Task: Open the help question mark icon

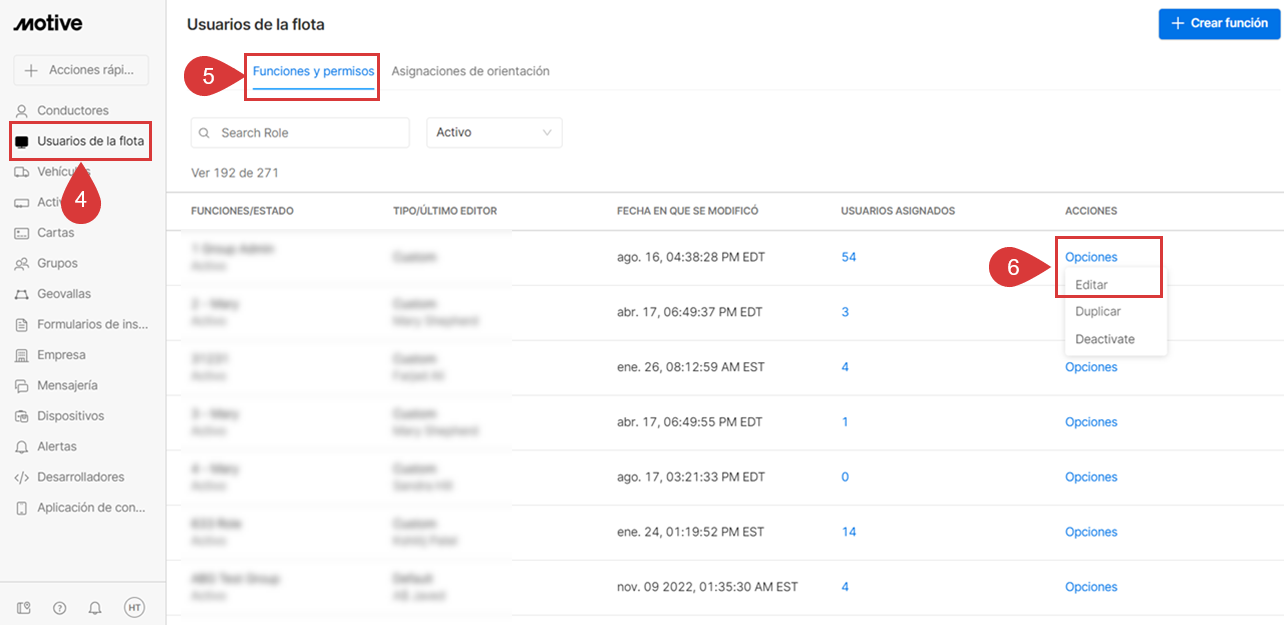Action: point(59,607)
